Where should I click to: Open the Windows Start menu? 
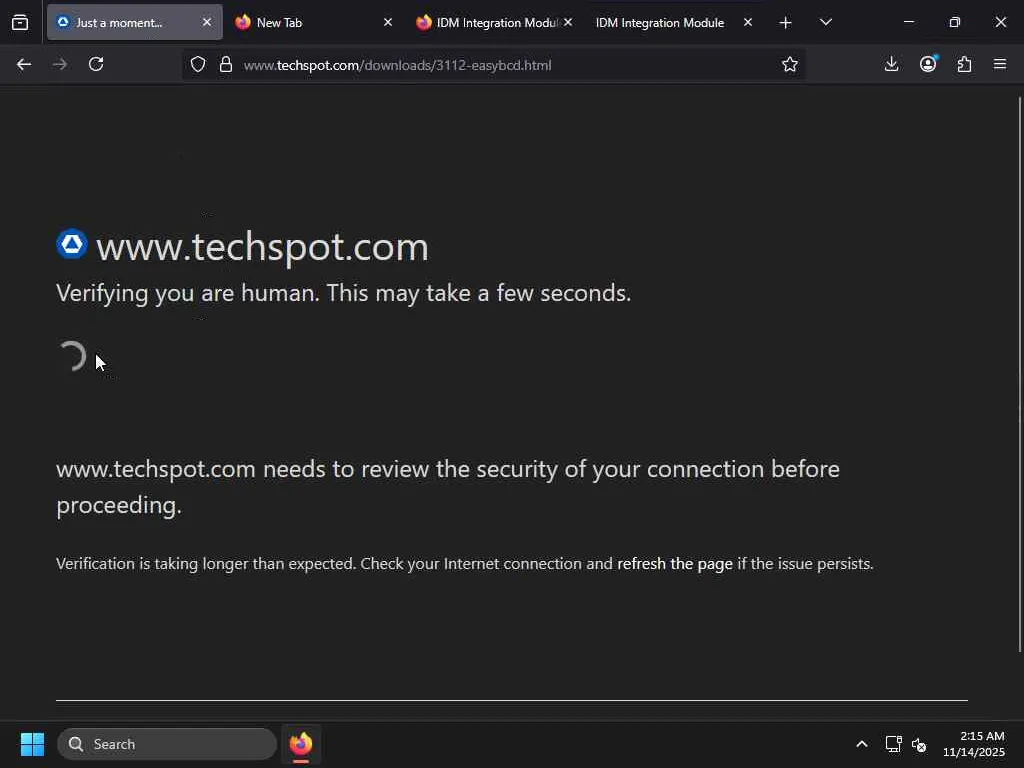(x=32, y=744)
